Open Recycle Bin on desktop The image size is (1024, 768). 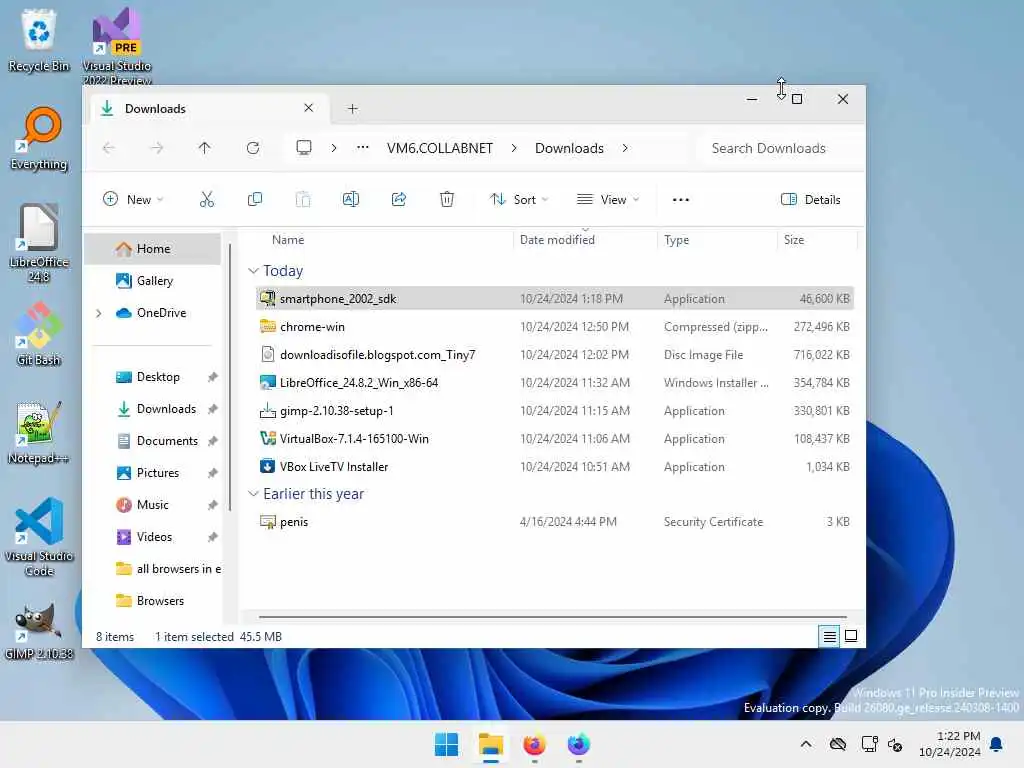(x=39, y=40)
